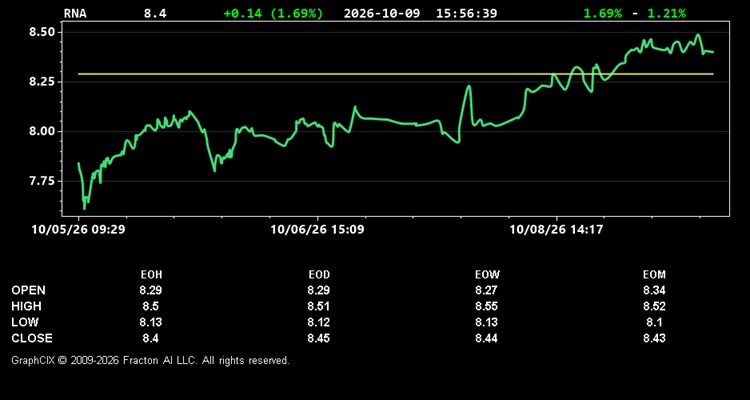This screenshot has width=750, height=400.
Task: Select the EOH low value 8.13
Action: pyautogui.click(x=151, y=322)
